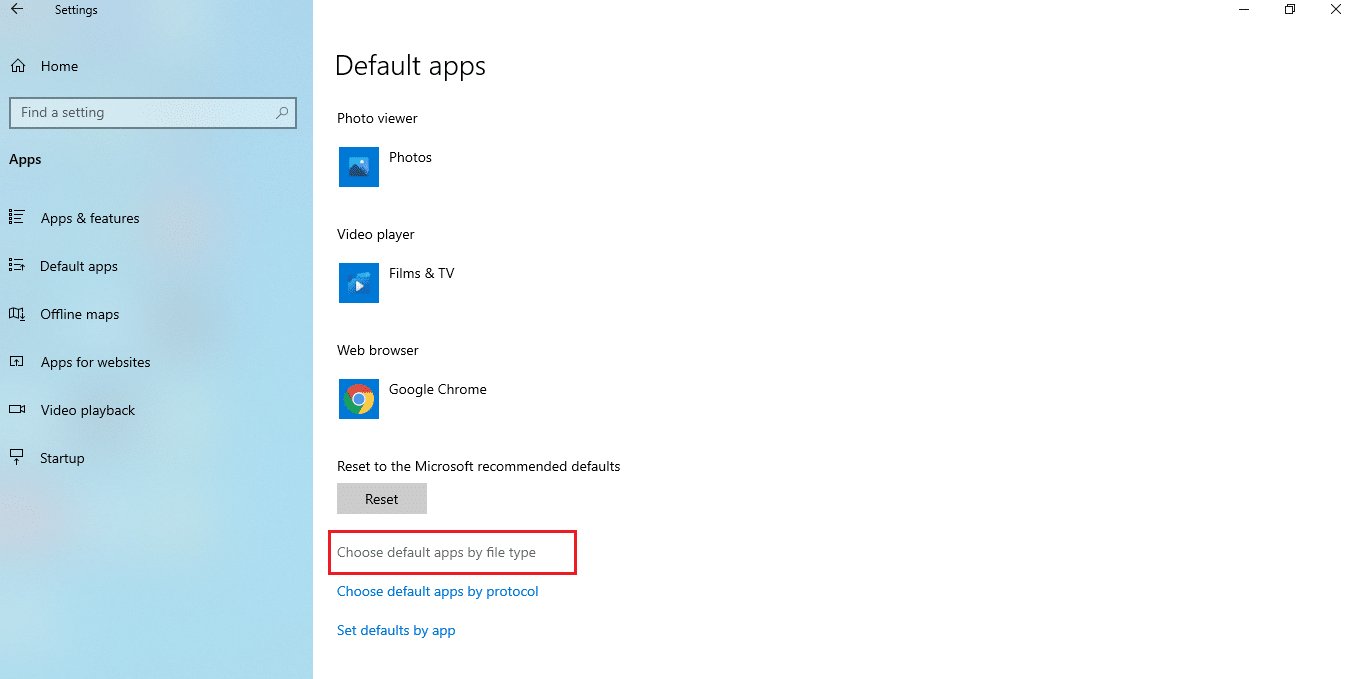
Task: Click the Apps & features list icon
Action: pyautogui.click(x=17, y=217)
